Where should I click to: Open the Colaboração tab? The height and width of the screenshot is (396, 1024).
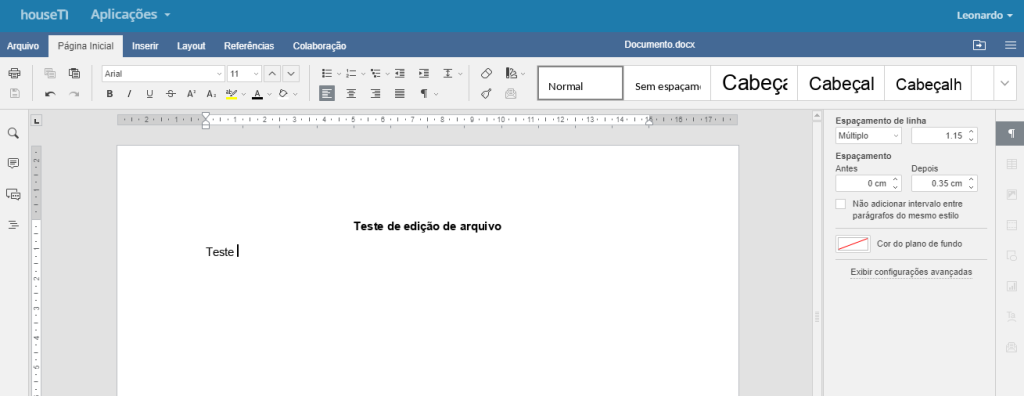point(319,46)
